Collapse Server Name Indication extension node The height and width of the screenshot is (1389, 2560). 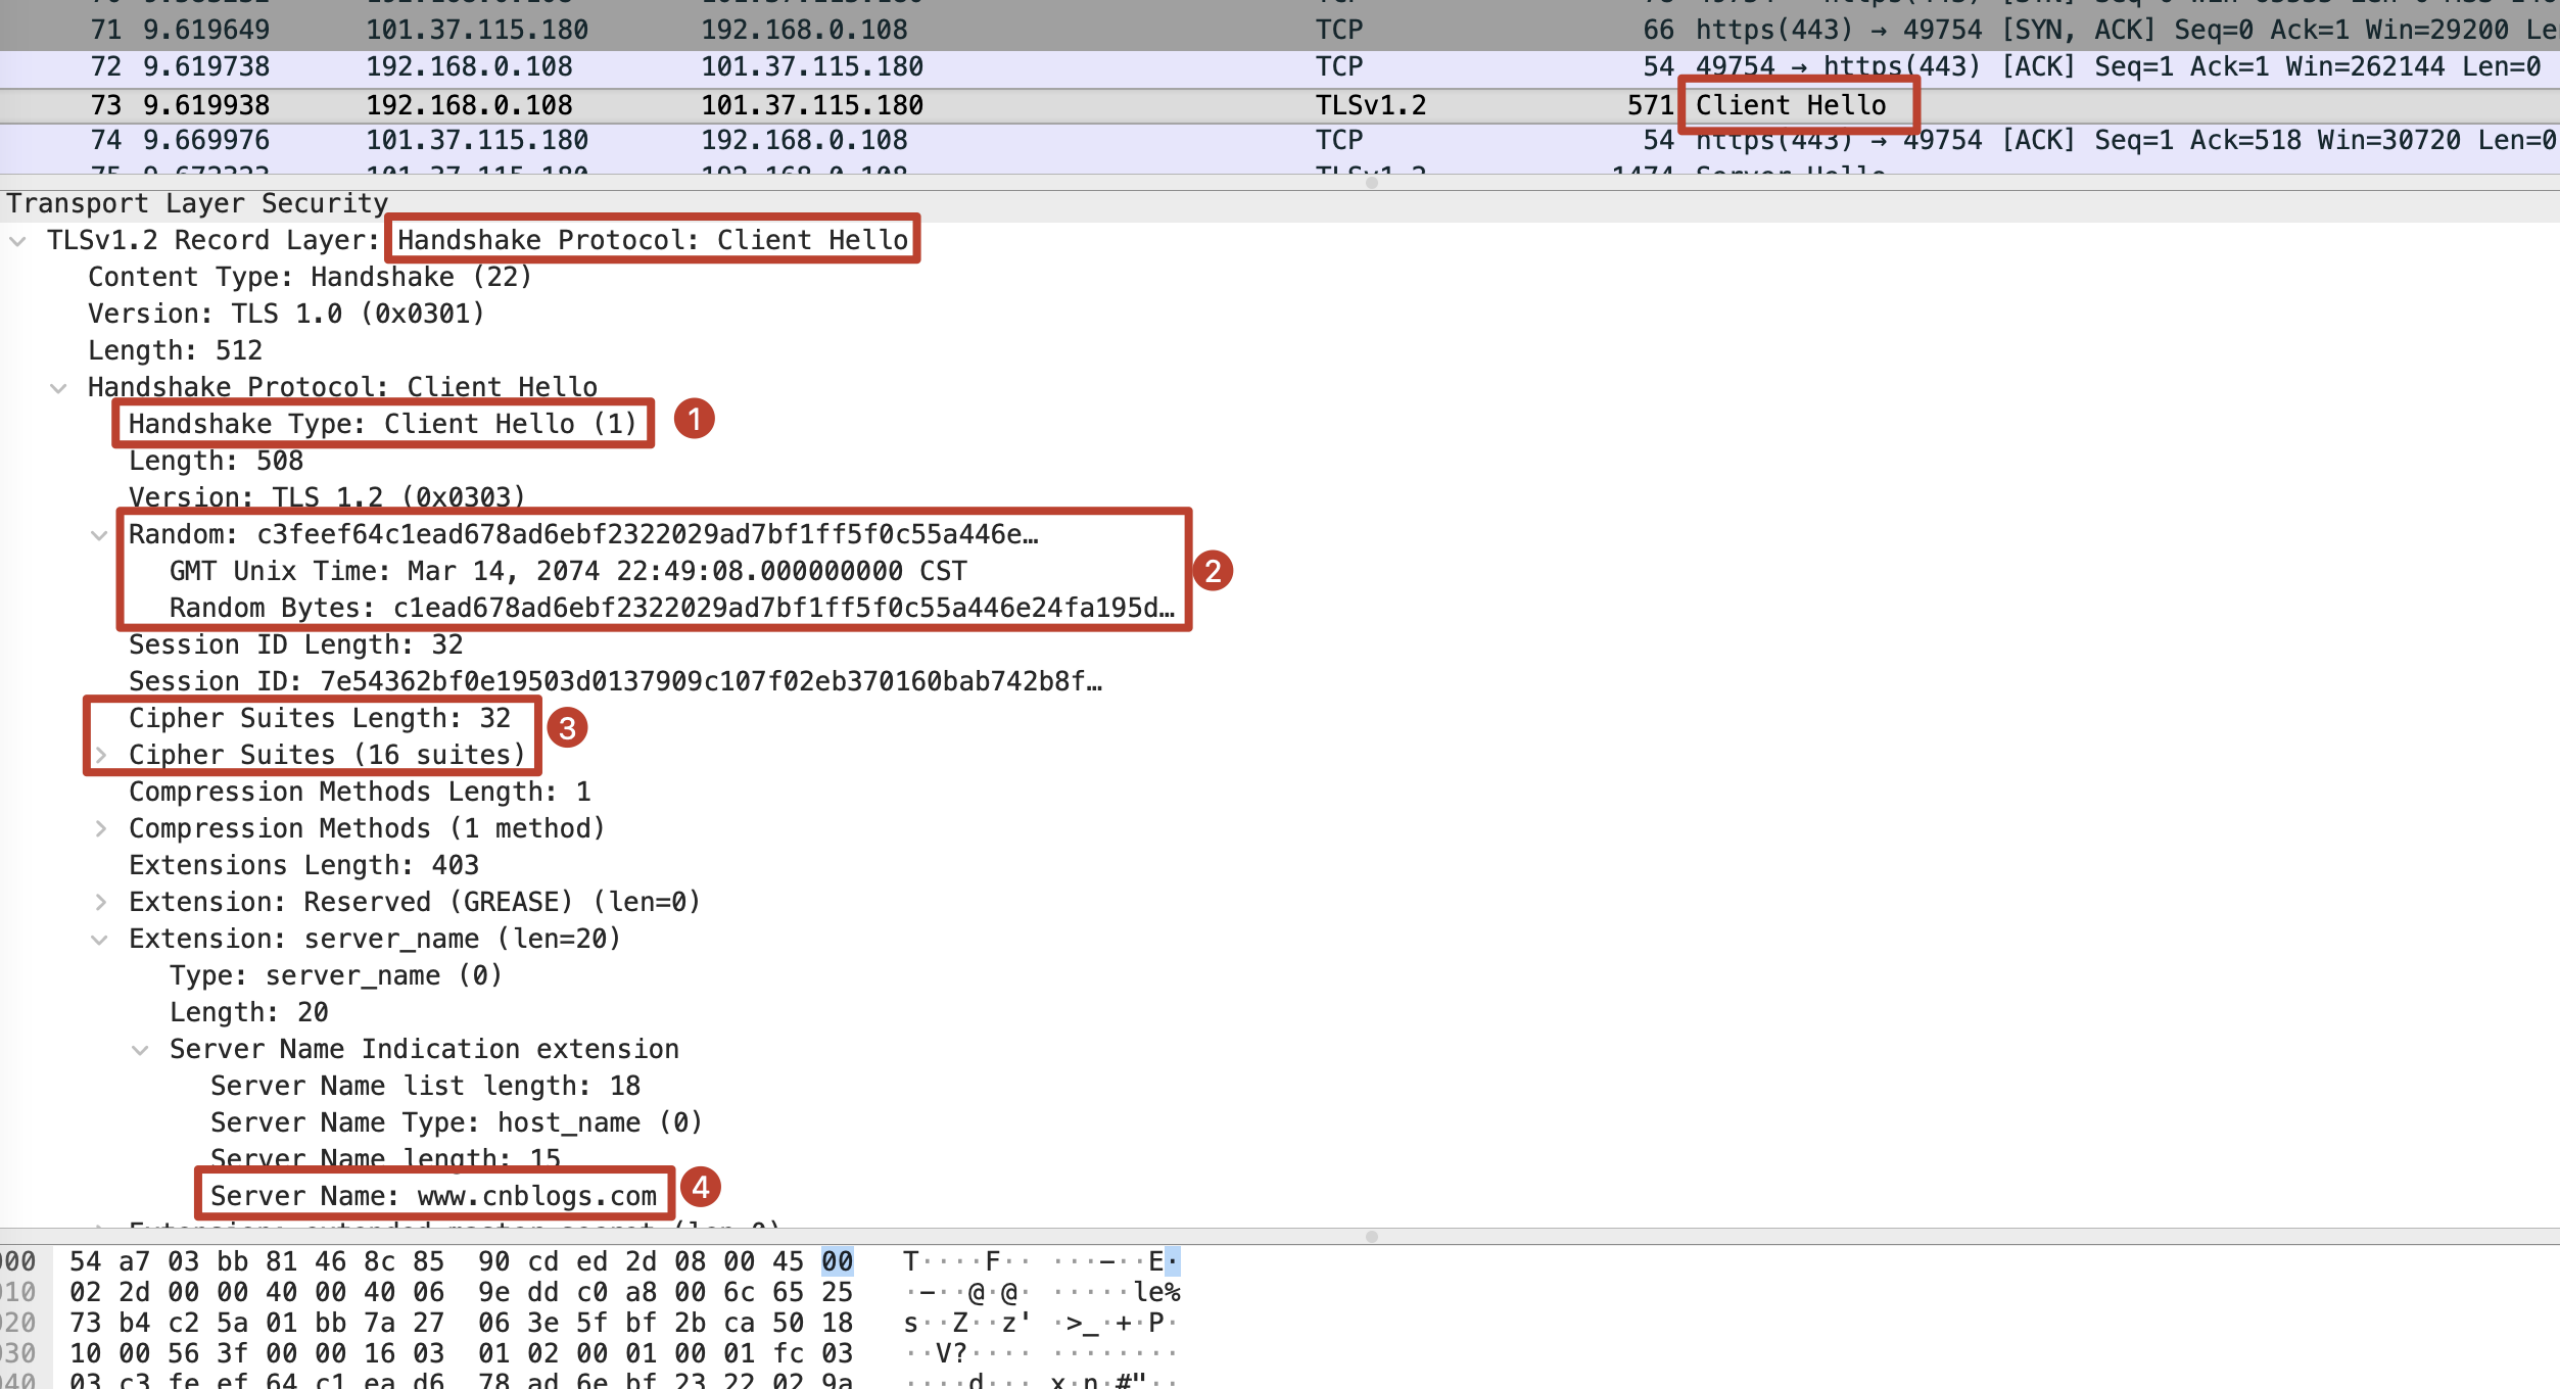(140, 1050)
